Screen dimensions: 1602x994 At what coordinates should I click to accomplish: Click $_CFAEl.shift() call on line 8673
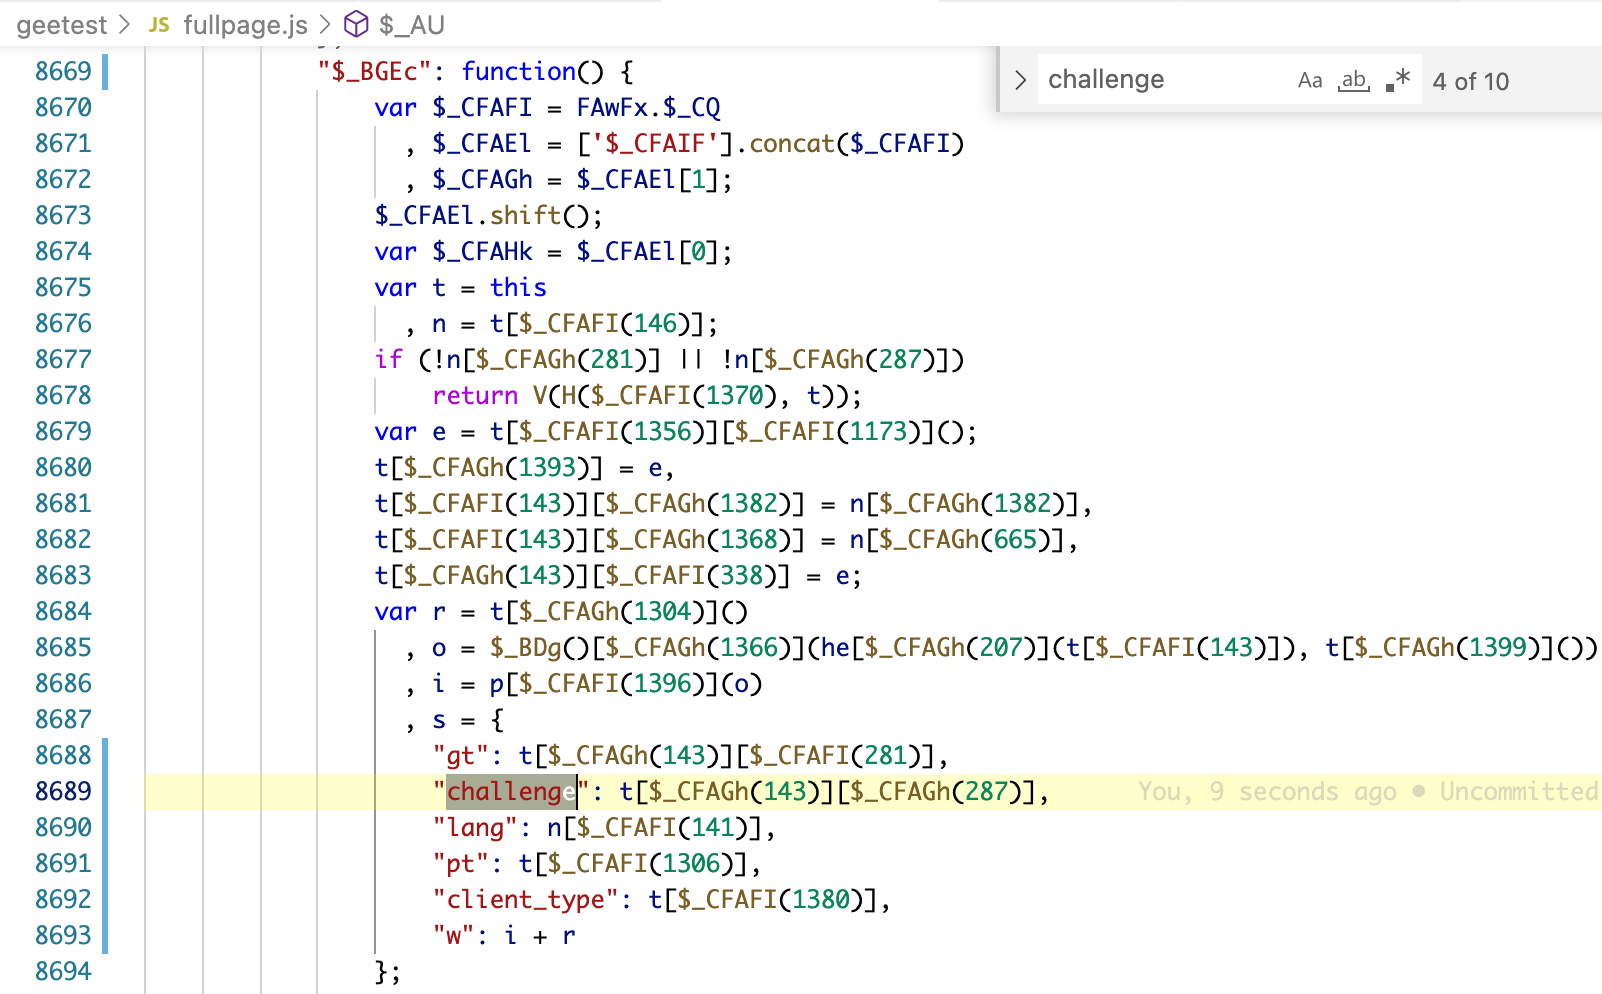point(489,215)
